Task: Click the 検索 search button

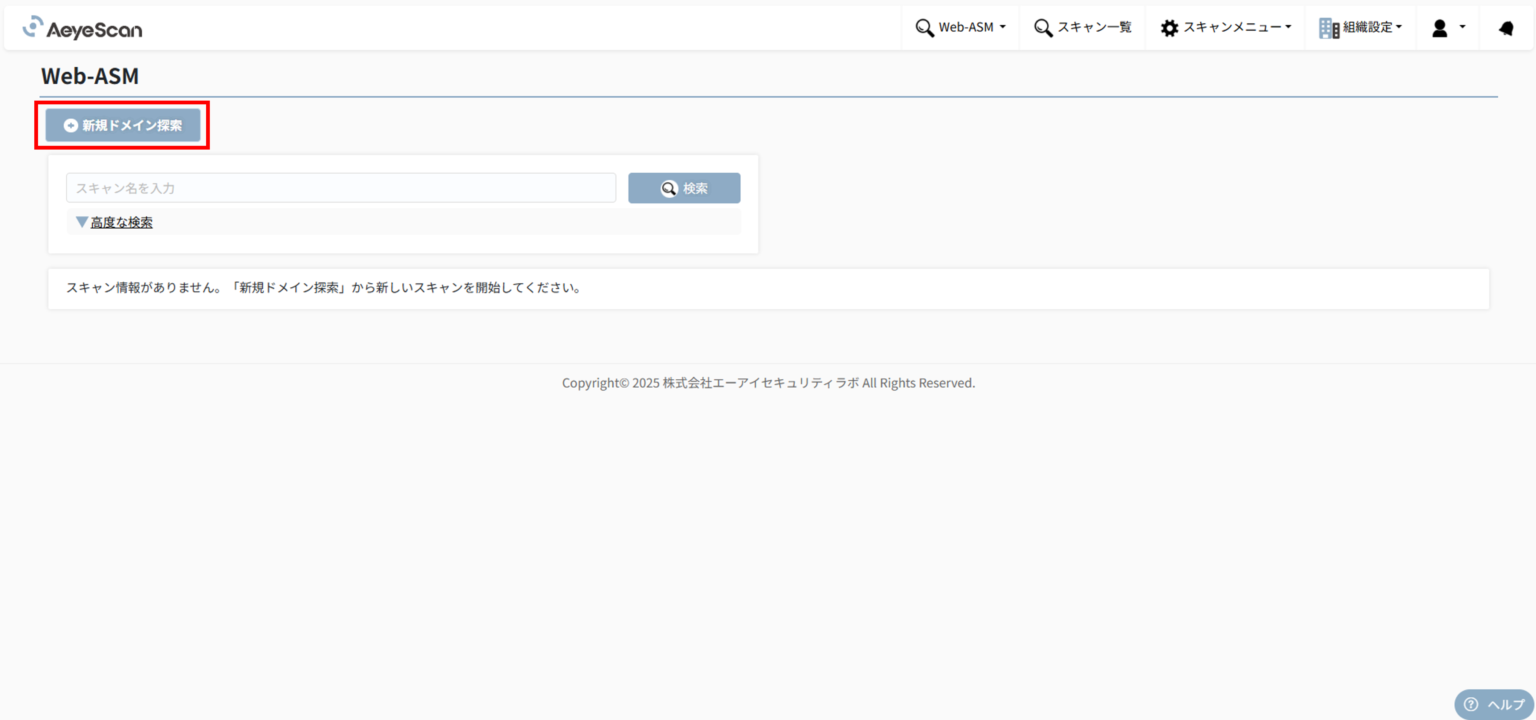Action: pos(684,187)
